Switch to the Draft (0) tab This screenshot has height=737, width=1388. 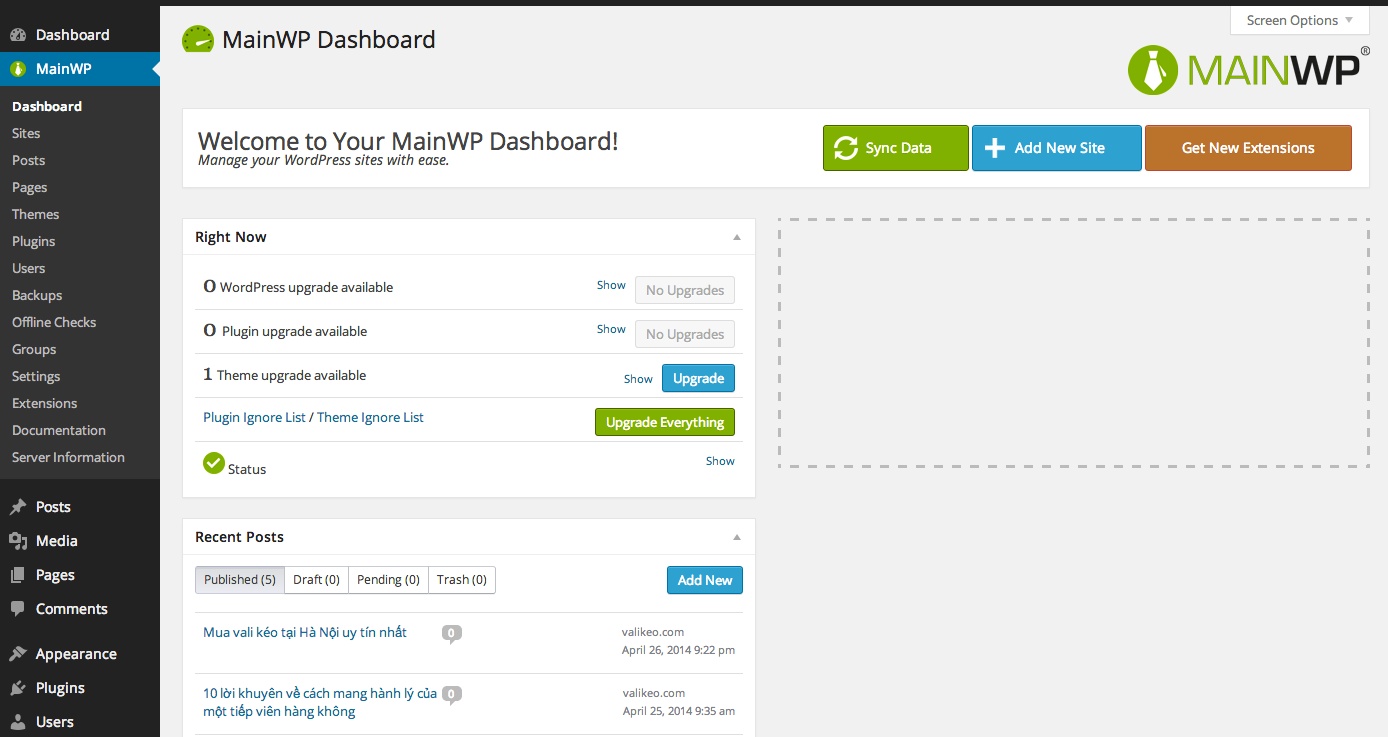(x=316, y=580)
